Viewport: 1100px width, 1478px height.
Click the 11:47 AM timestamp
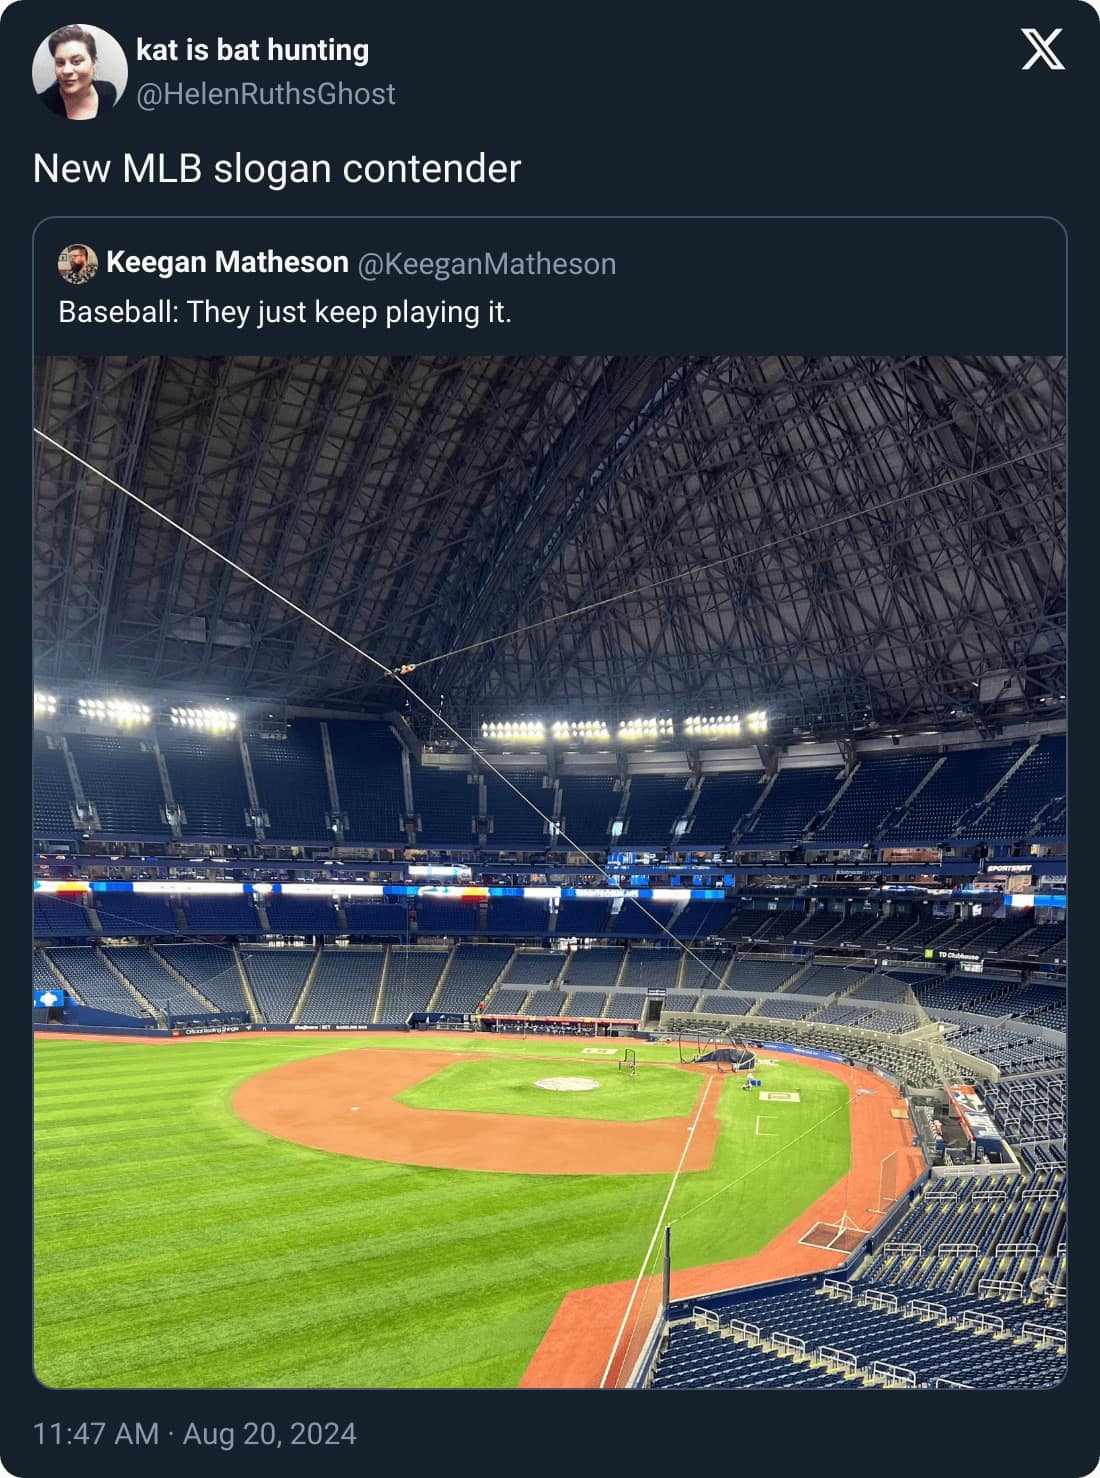pyautogui.click(x=95, y=1434)
